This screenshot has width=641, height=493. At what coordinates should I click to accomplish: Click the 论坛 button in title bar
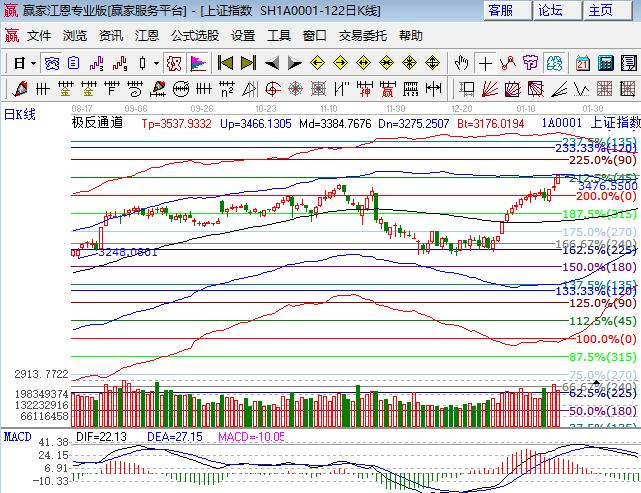click(551, 11)
